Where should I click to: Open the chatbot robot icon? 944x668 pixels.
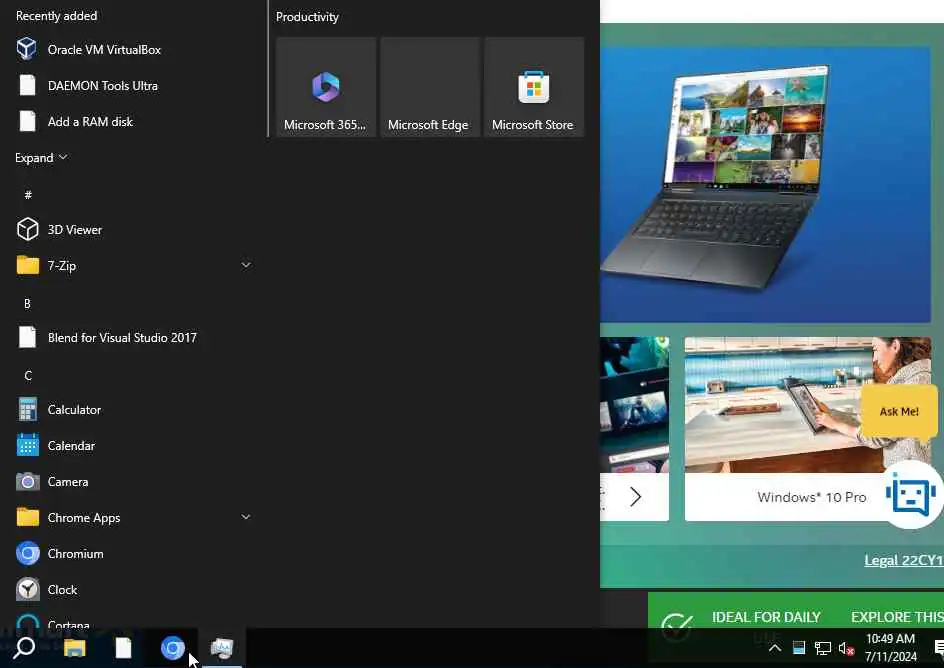[911, 495]
